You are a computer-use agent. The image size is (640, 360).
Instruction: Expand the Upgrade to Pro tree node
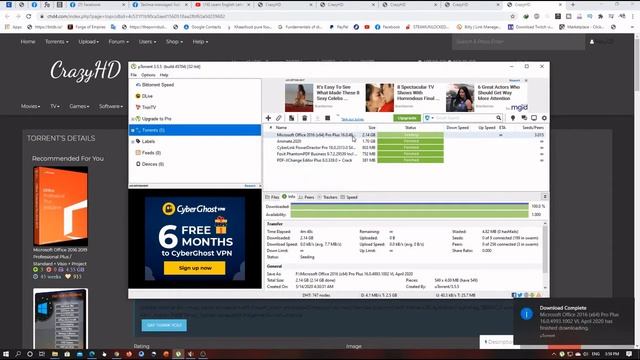(x=132, y=119)
